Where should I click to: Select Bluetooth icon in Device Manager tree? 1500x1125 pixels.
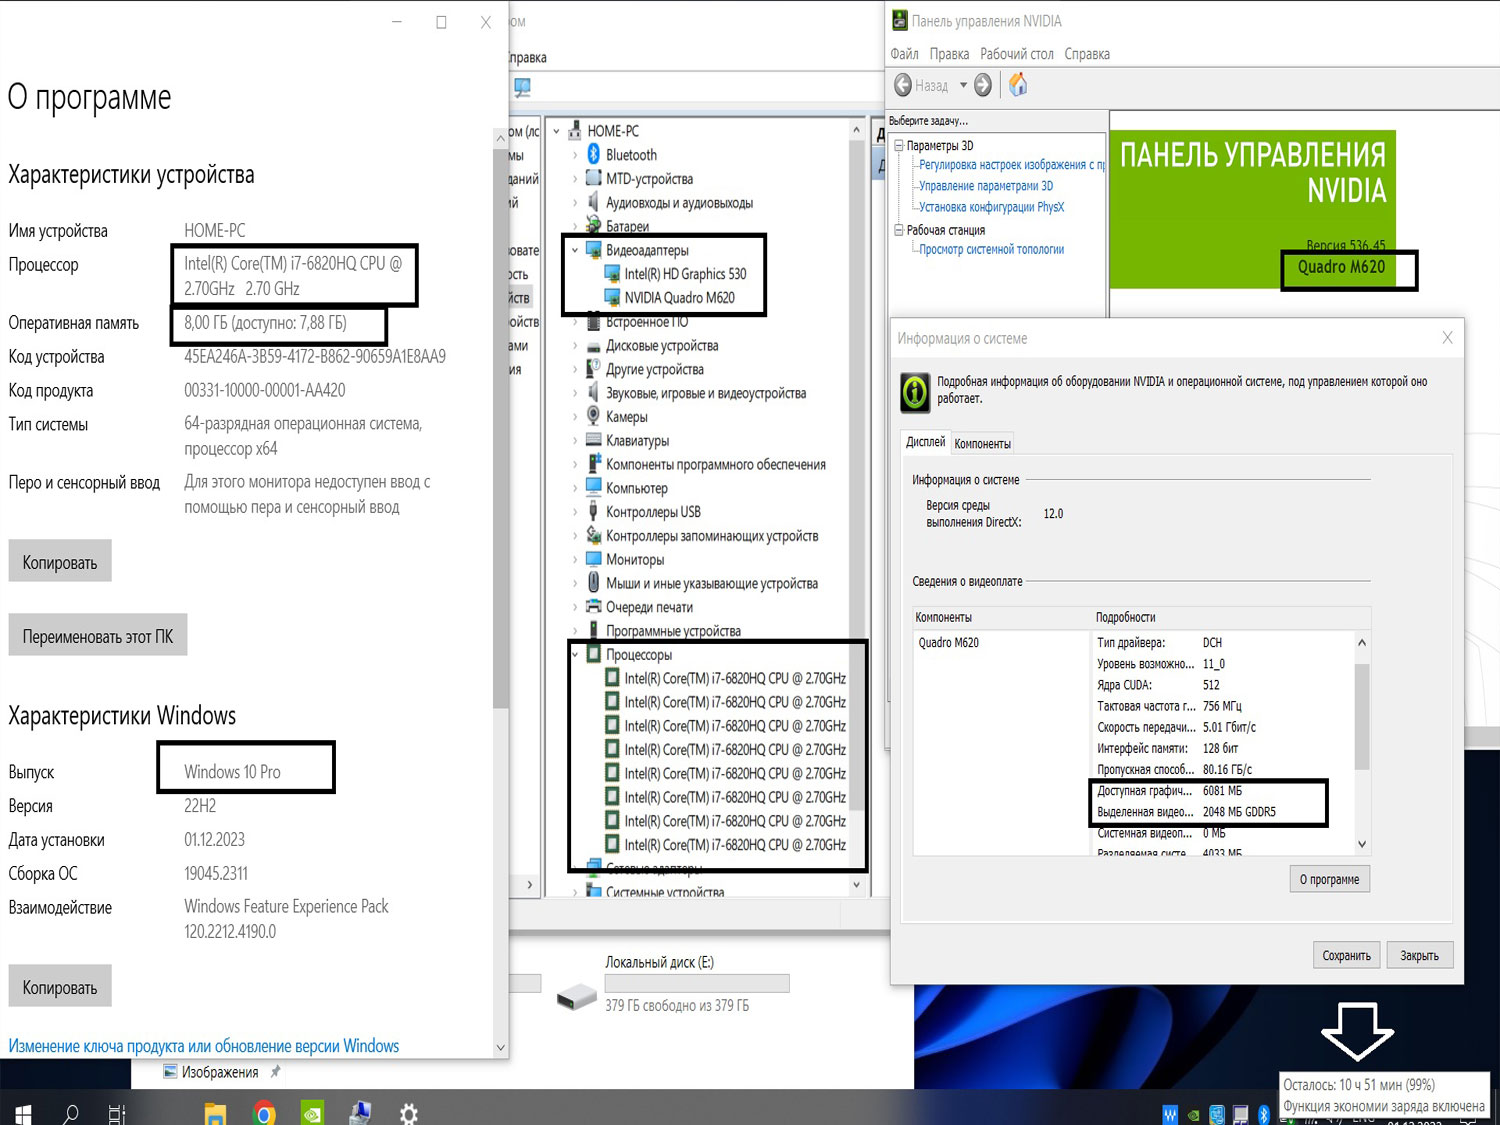coord(593,154)
